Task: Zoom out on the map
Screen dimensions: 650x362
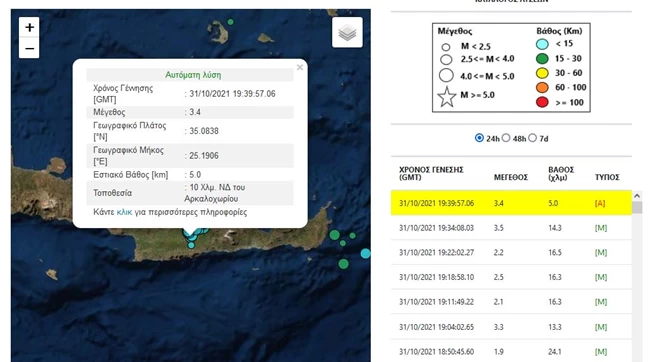Action: [29, 49]
